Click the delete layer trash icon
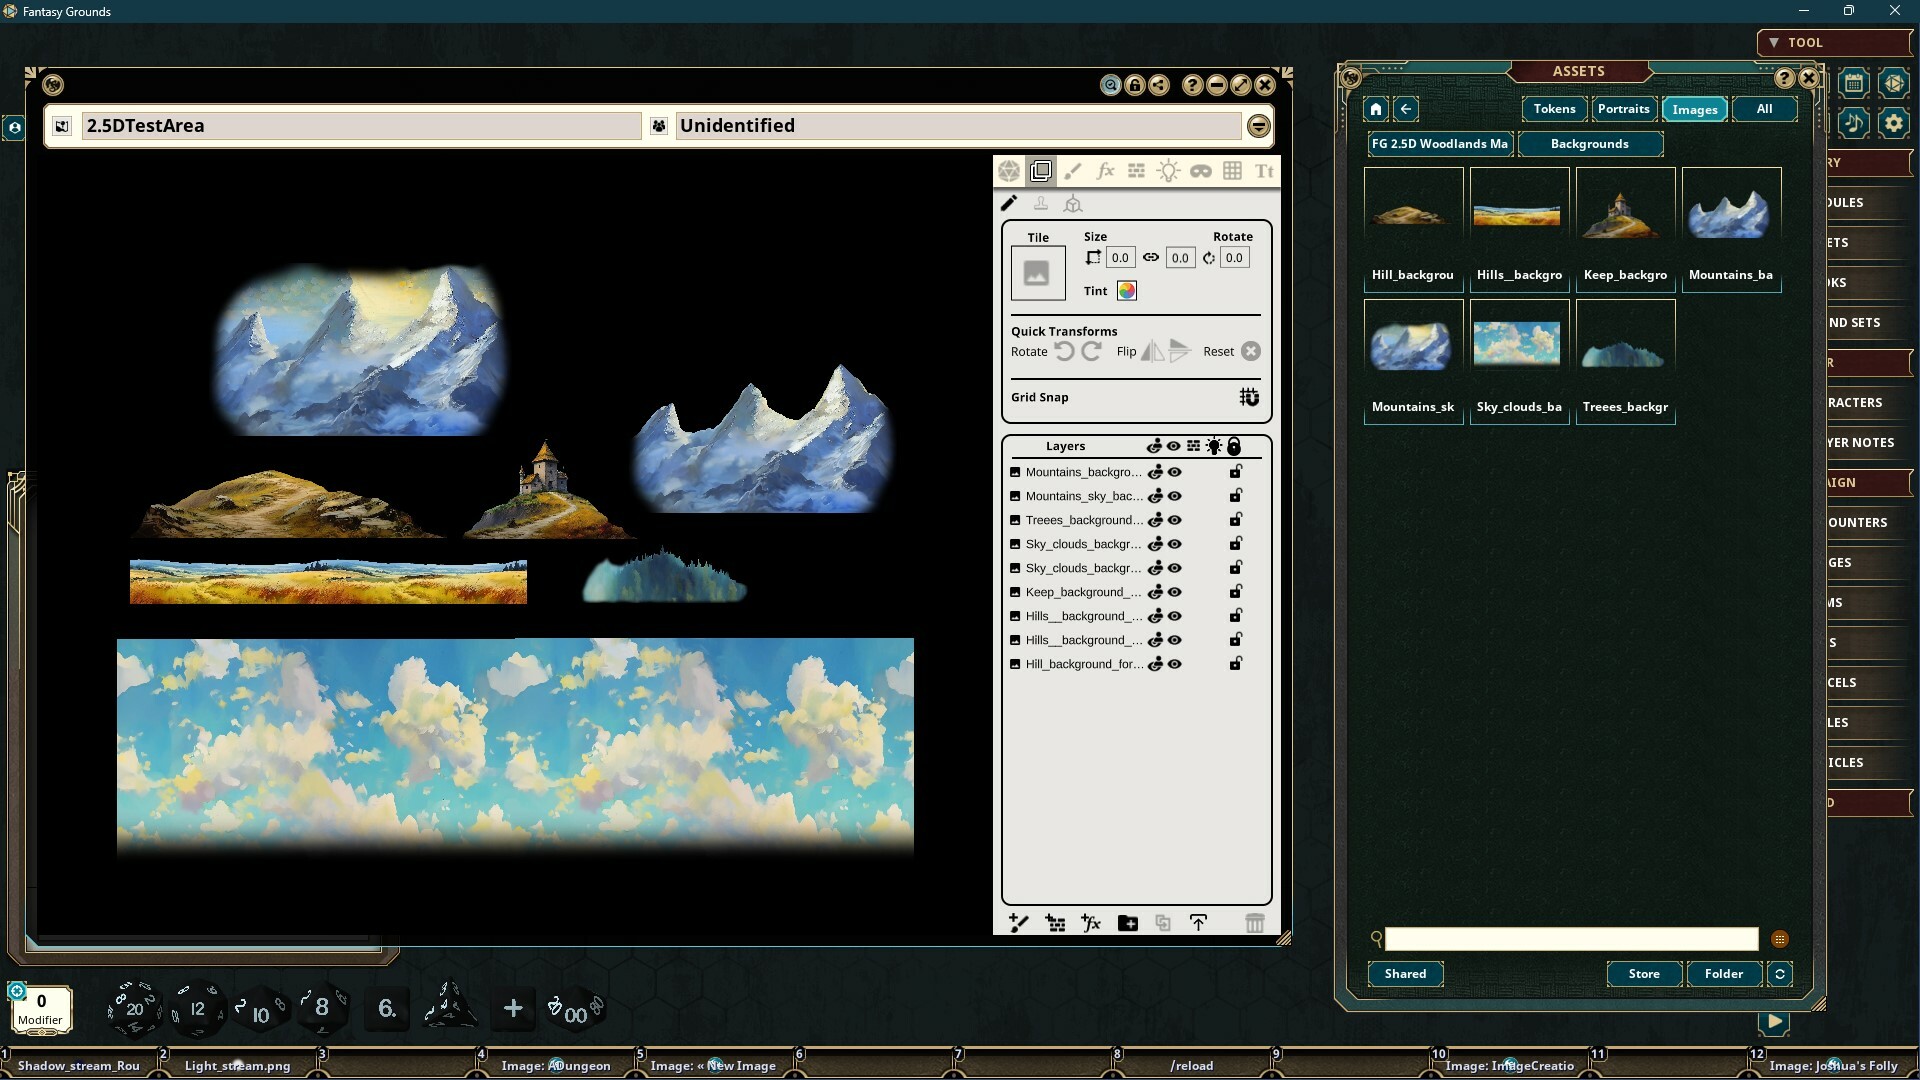Viewport: 1920px width, 1080px height. click(1255, 922)
